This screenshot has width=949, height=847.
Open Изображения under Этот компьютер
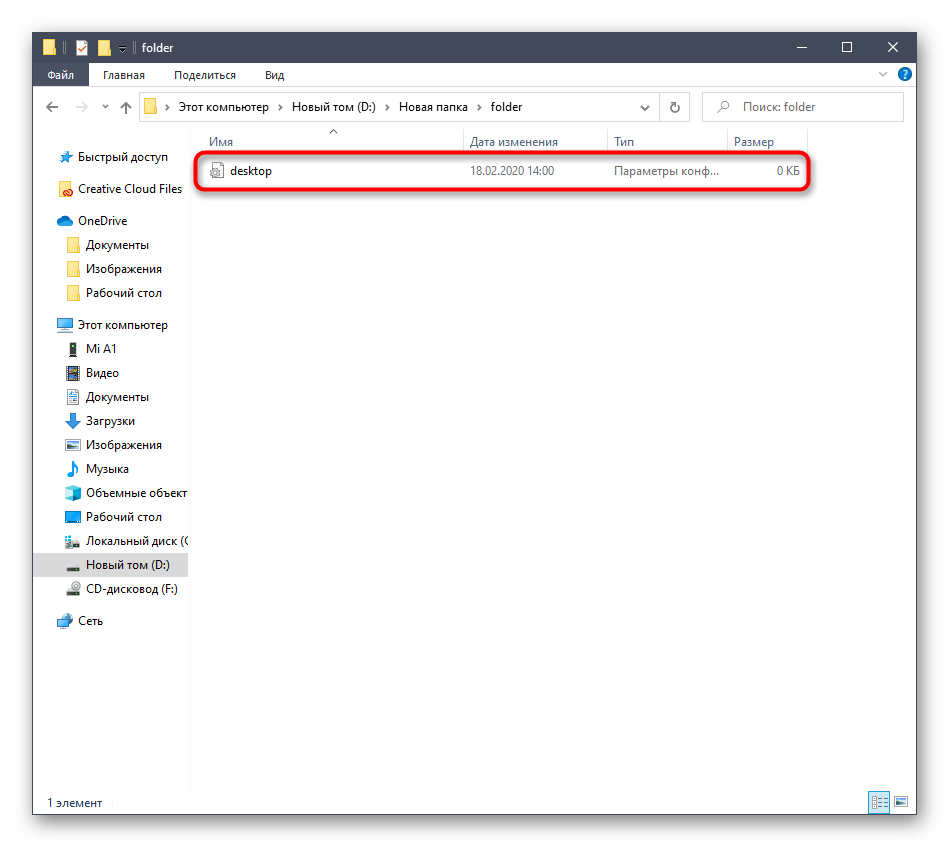123,445
